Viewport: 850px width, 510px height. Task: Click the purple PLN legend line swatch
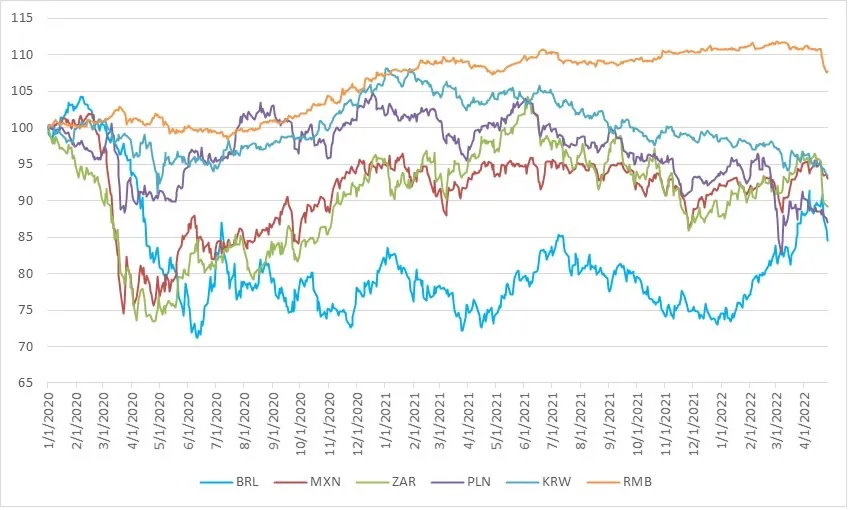pos(447,482)
